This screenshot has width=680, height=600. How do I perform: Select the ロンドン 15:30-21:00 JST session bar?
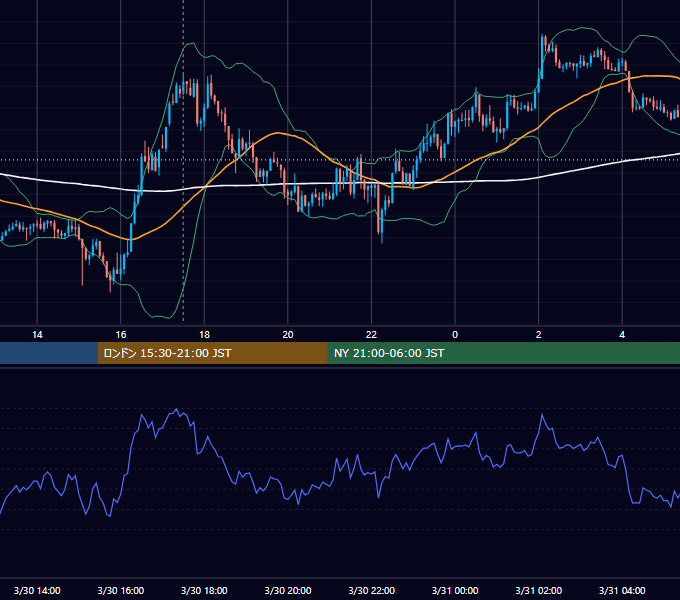tap(212, 353)
